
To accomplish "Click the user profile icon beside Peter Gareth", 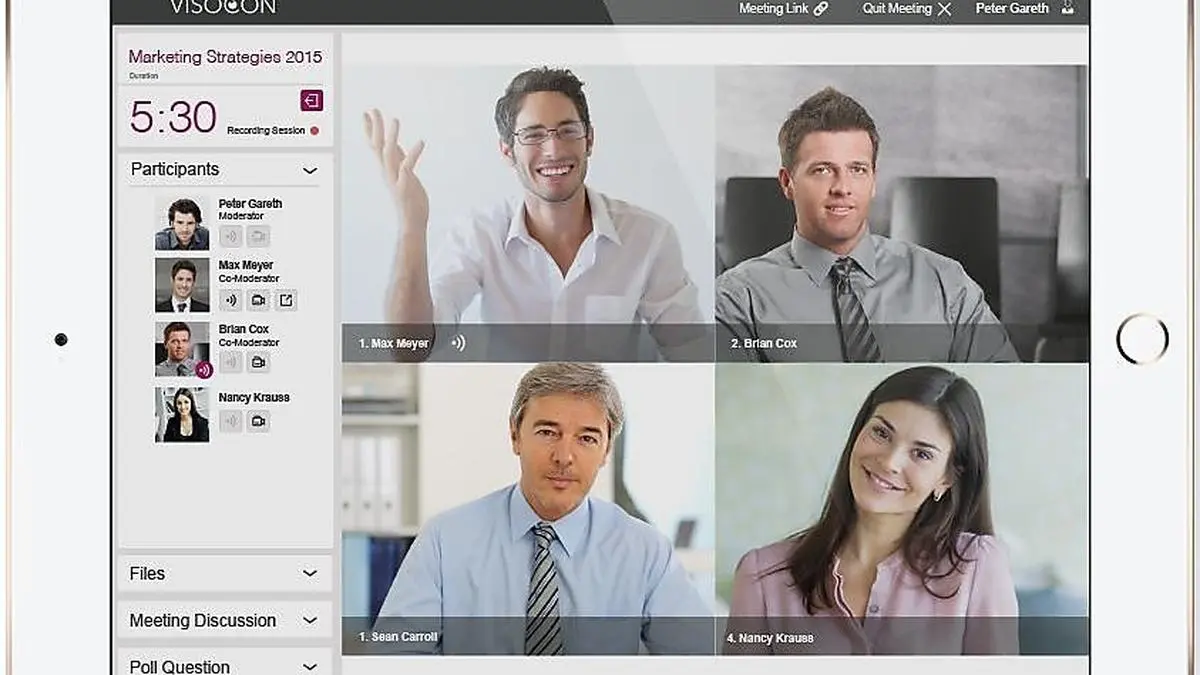I will (1068, 9).
